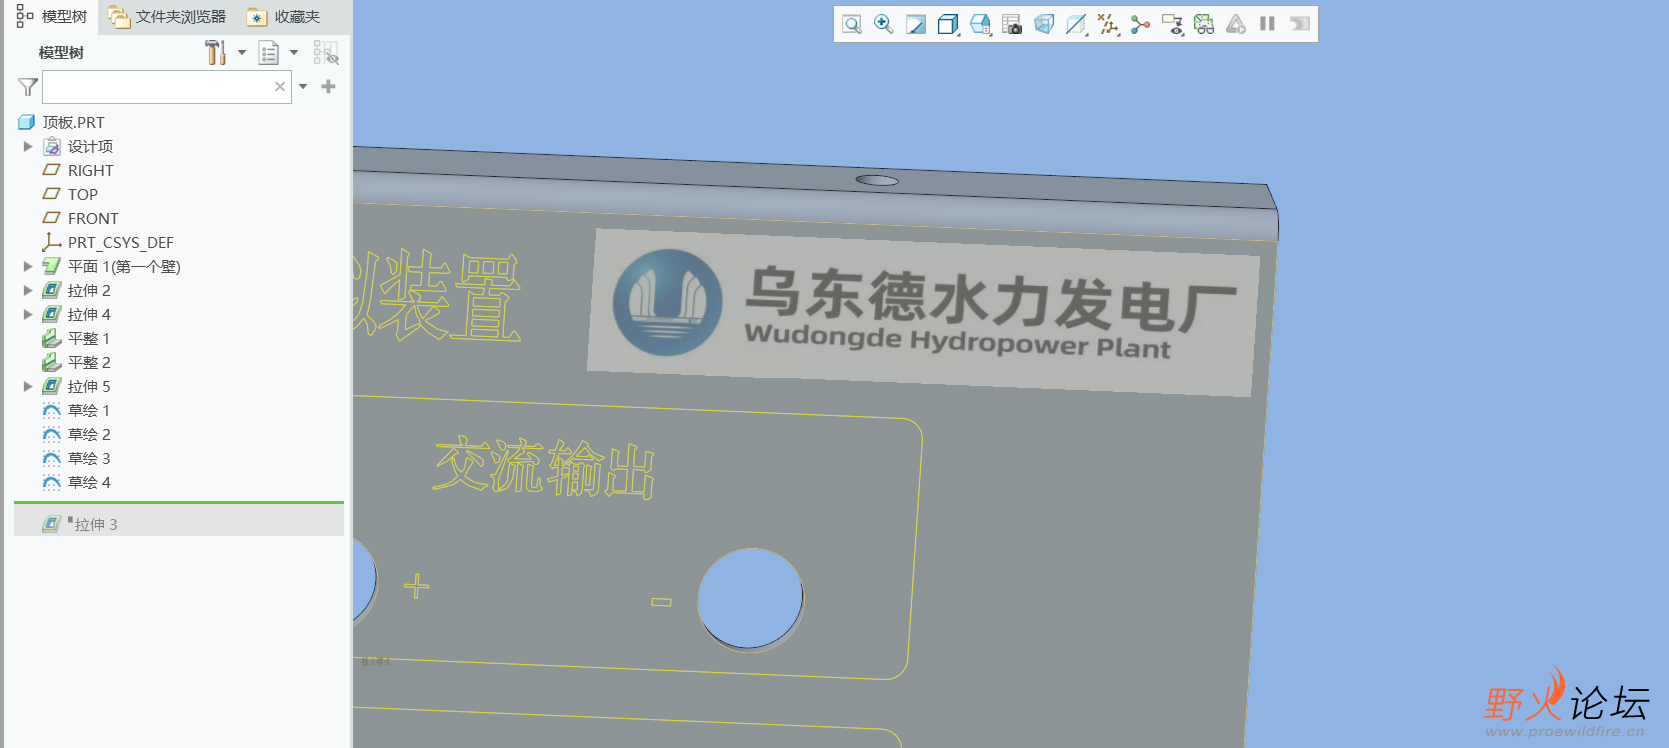Screen dimensions: 1669x748
Task: Click the tree columns list icon
Action: pyautogui.click(x=268, y=53)
